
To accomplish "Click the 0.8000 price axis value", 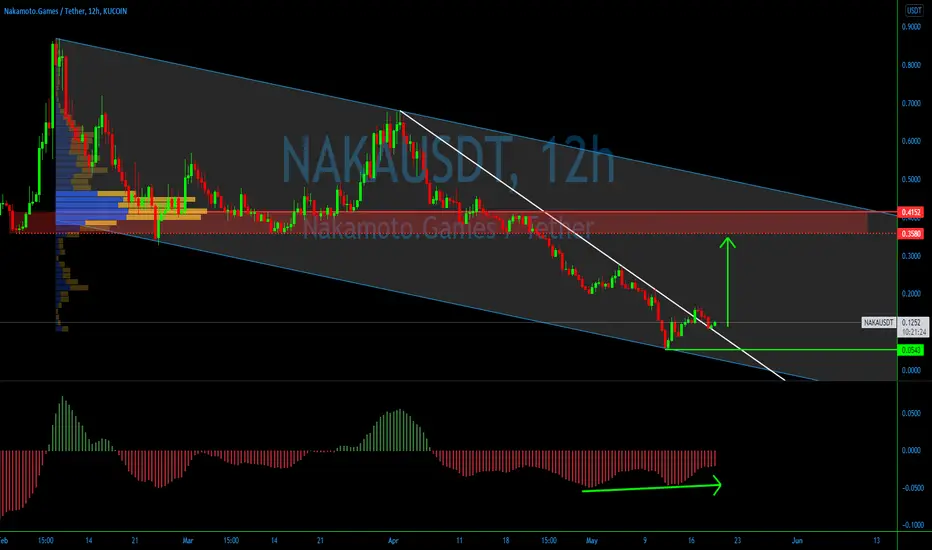I will 911,65.
